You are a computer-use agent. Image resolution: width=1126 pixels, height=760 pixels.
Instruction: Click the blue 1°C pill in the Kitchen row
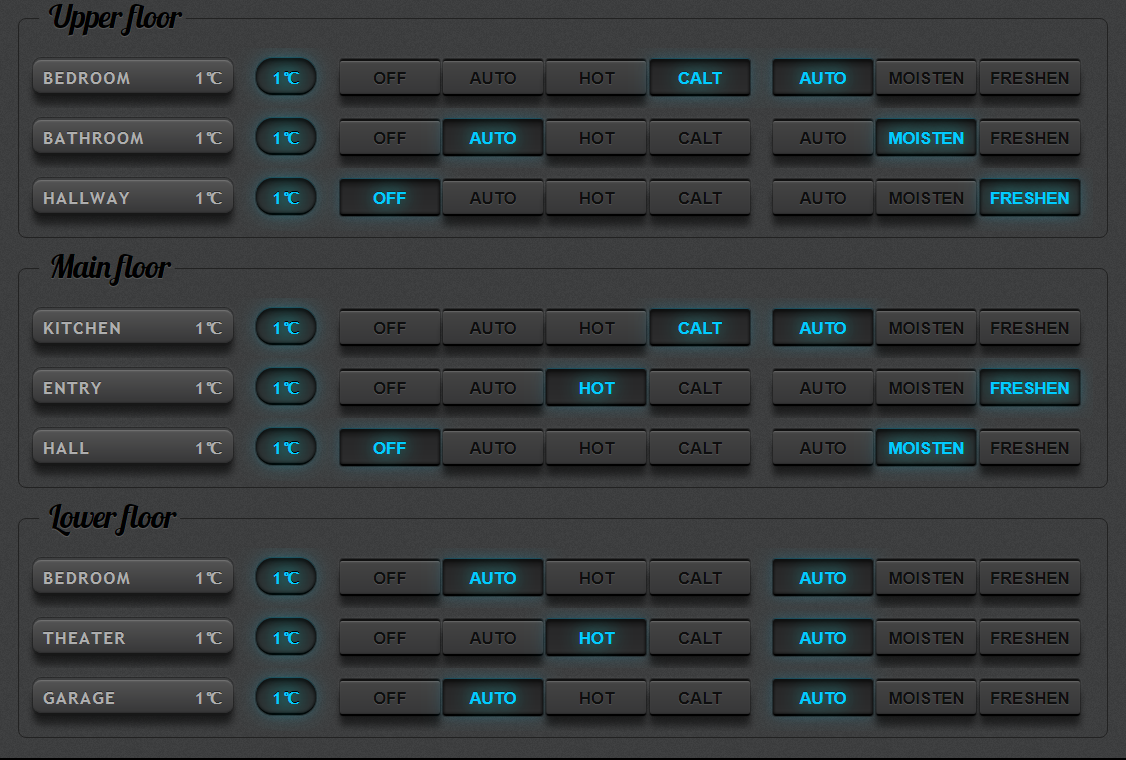[286, 328]
